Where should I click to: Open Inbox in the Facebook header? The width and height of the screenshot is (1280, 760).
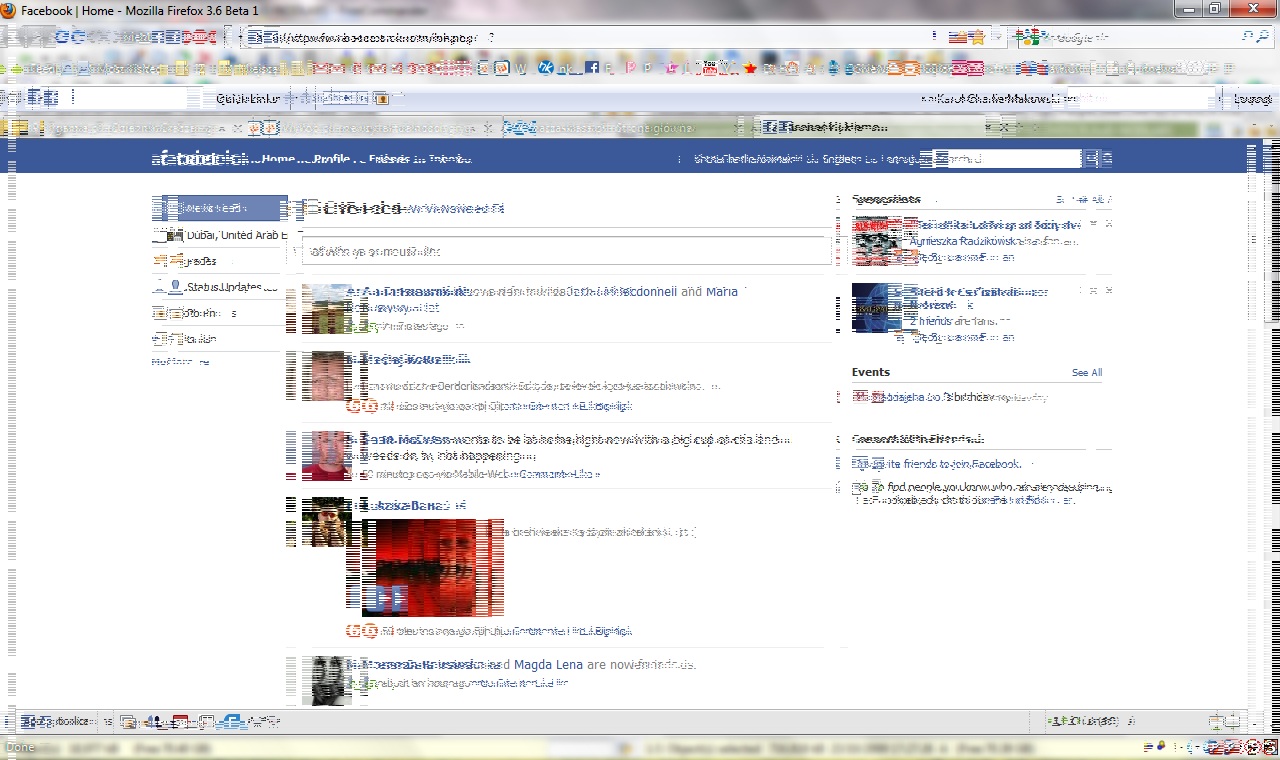(x=449, y=159)
